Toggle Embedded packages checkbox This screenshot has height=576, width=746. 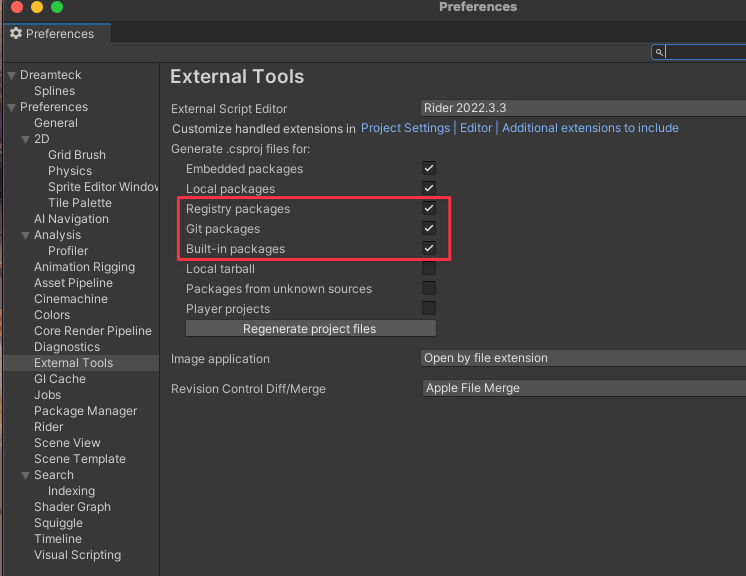tap(429, 168)
